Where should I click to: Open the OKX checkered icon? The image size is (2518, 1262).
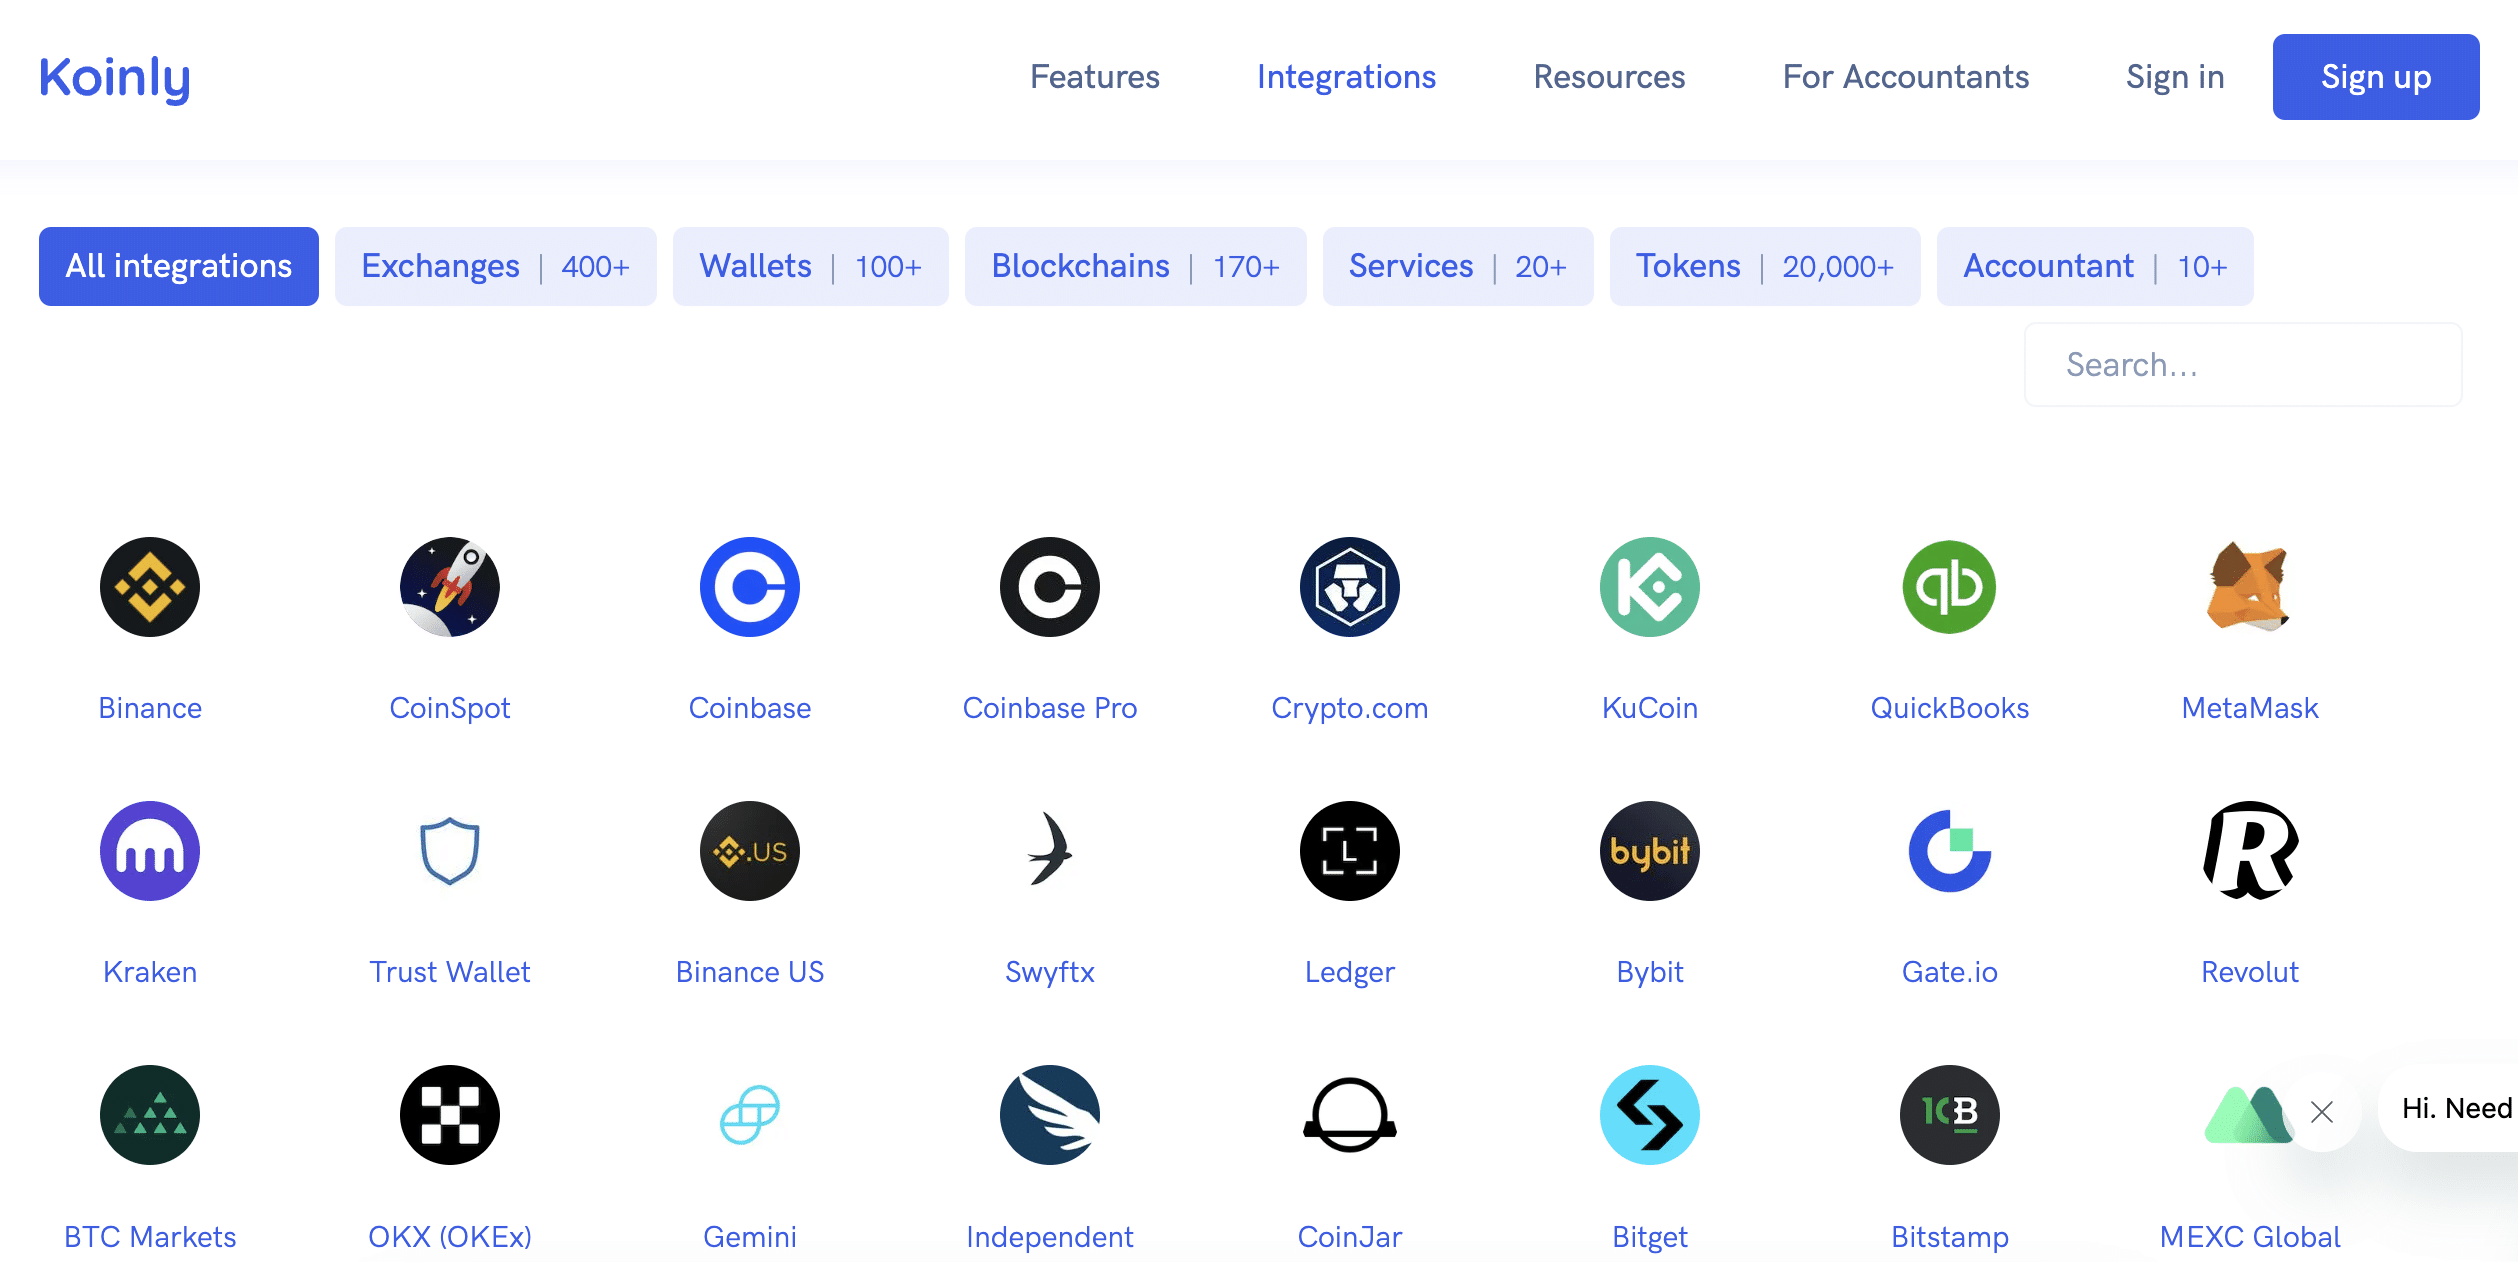(450, 1115)
